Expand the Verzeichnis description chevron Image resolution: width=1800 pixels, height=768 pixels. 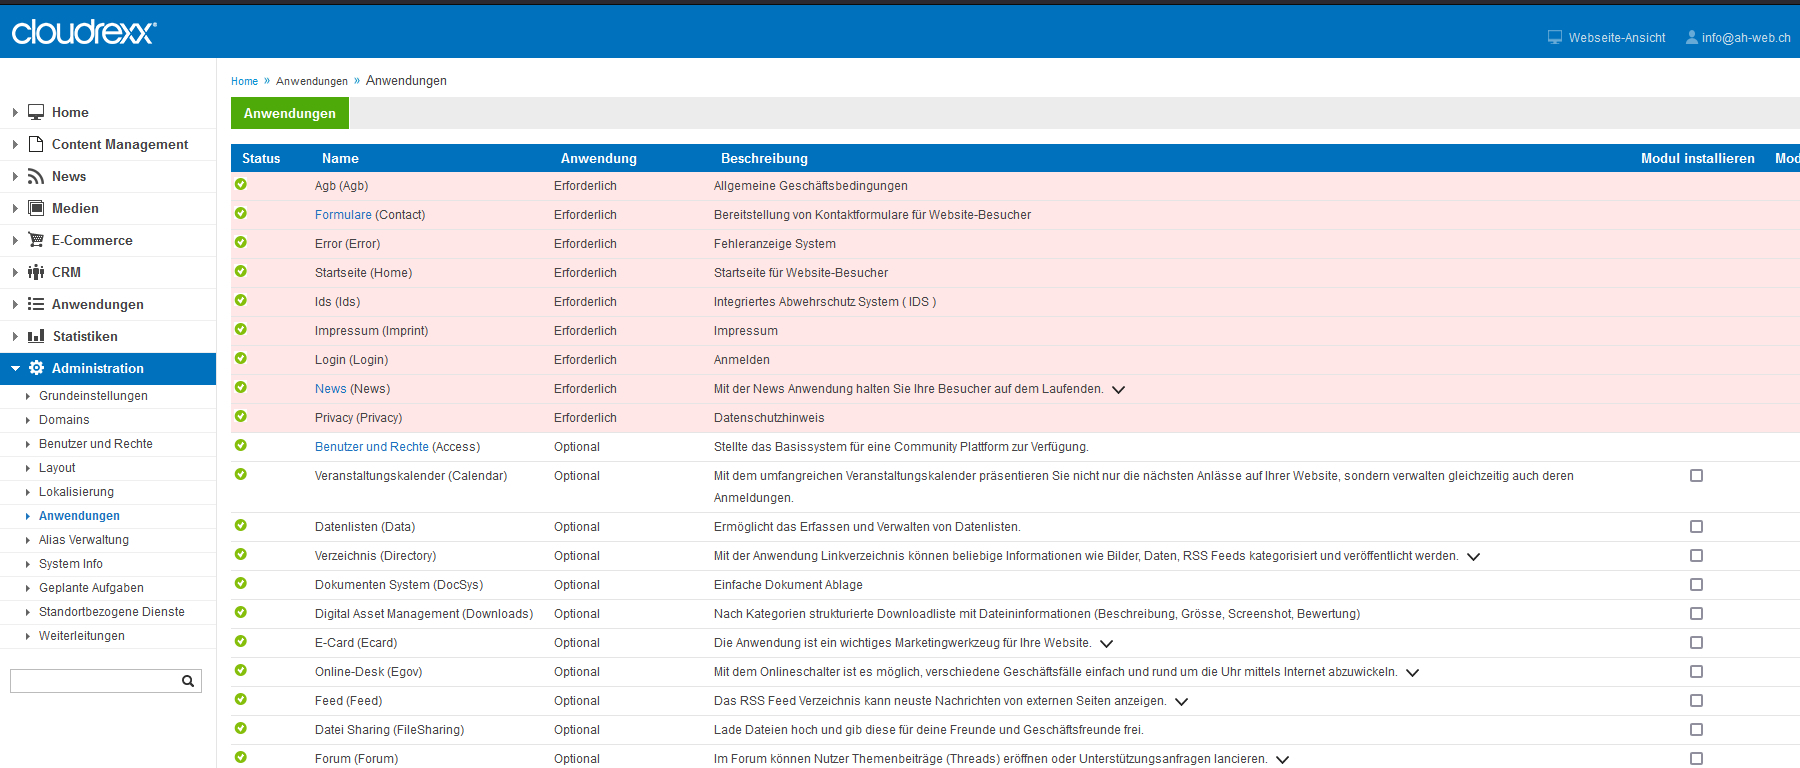[x=1473, y=557]
